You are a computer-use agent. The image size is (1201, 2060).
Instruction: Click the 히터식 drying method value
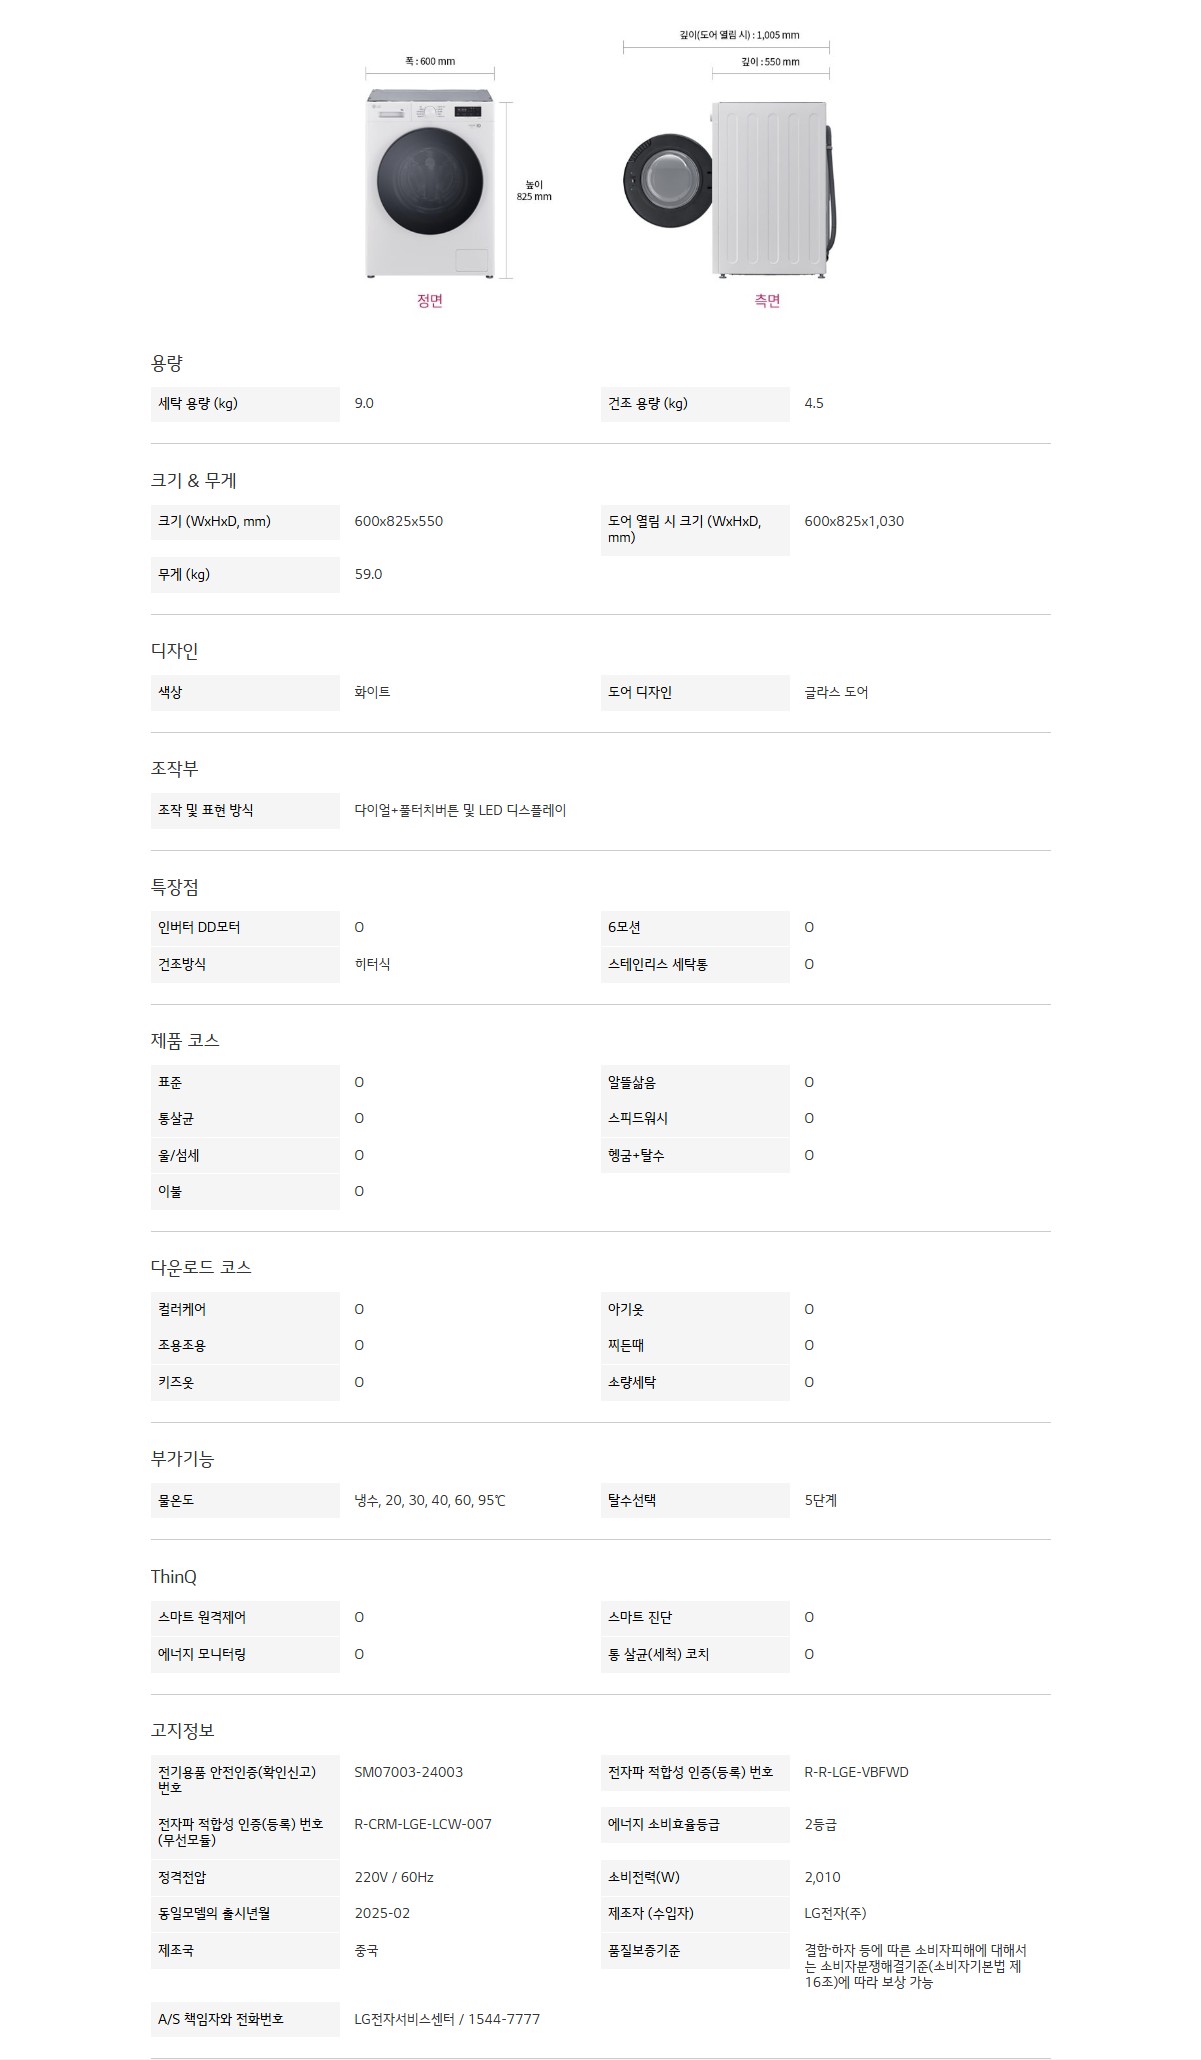tap(372, 965)
